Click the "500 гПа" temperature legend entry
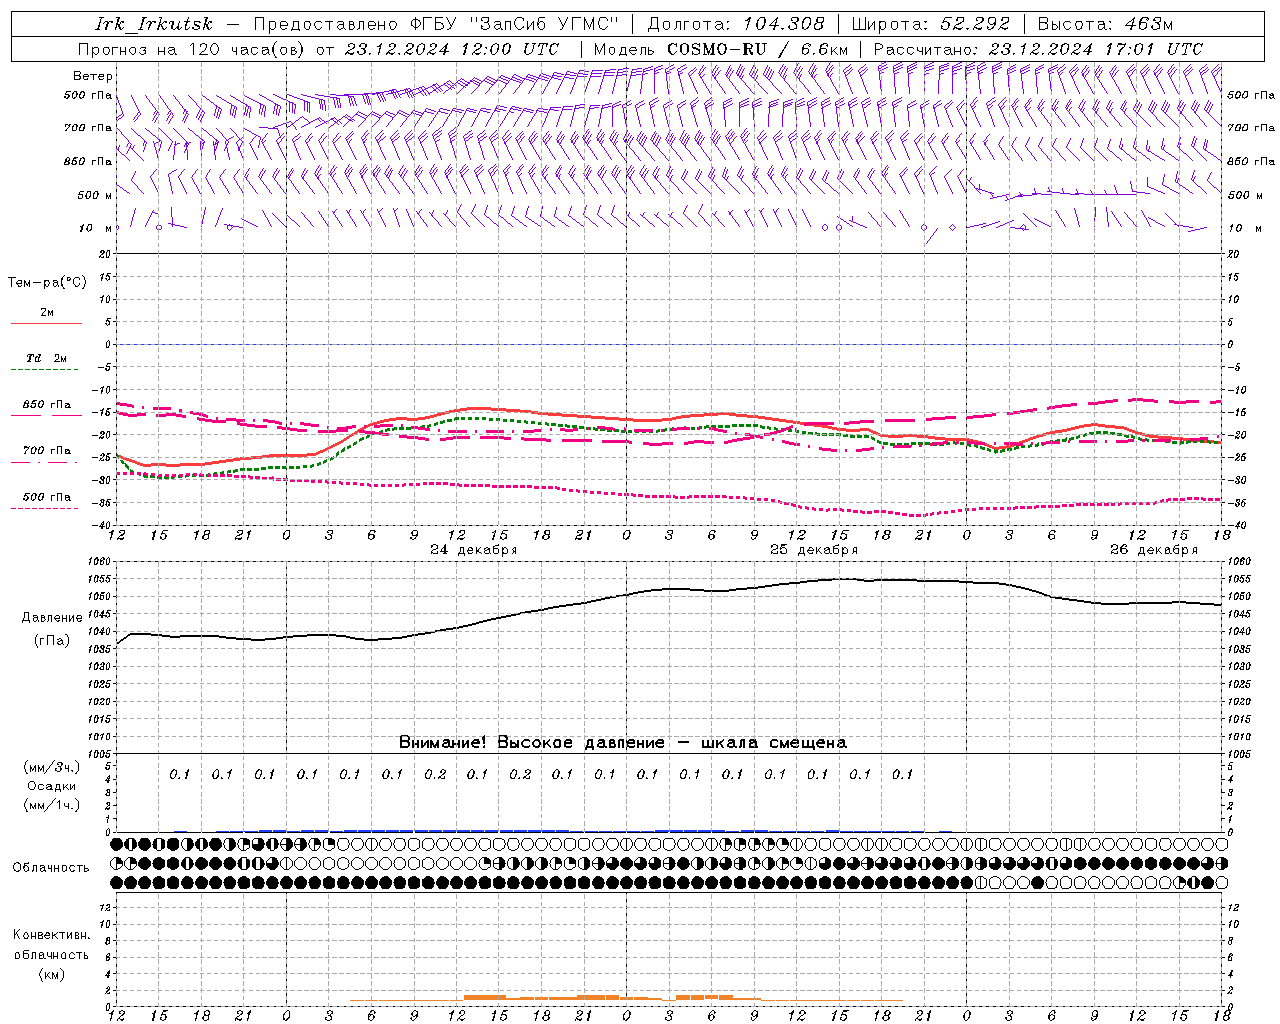The width and height of the screenshot is (1280, 1024). pyautogui.click(x=47, y=497)
